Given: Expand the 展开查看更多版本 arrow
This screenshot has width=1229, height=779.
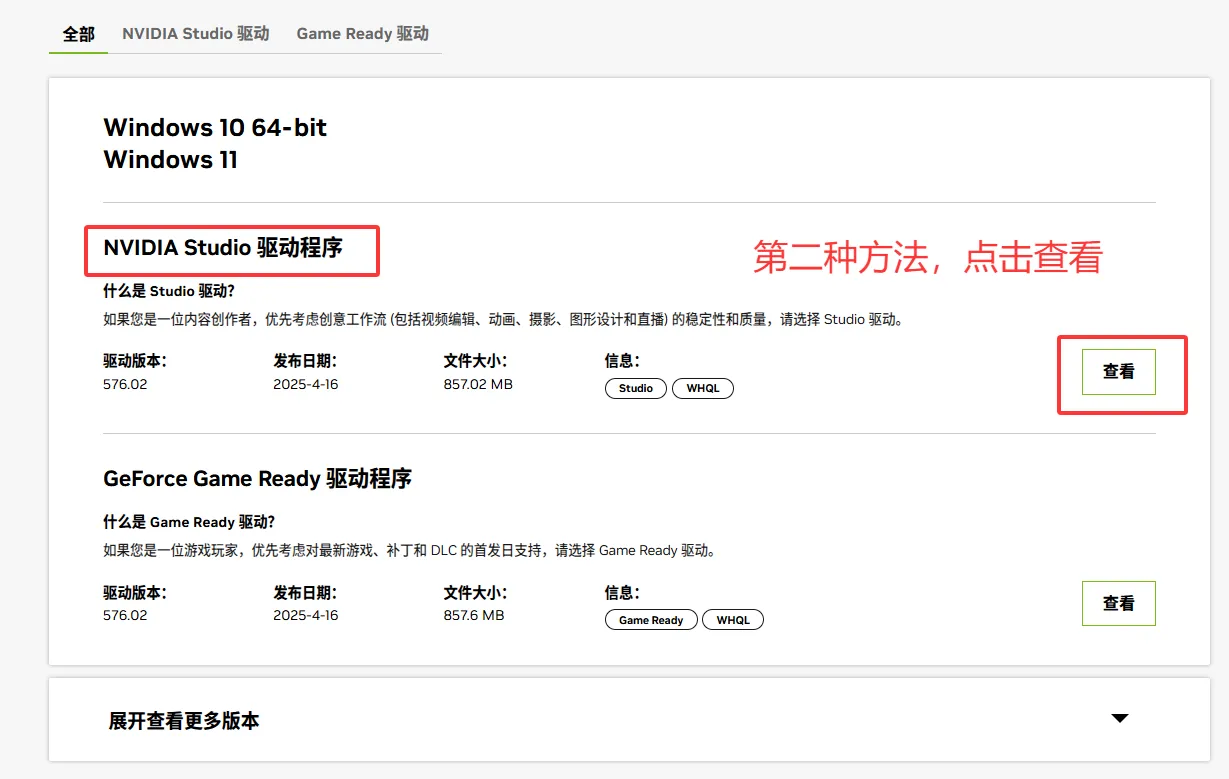Looking at the screenshot, I should coord(1120,718).
